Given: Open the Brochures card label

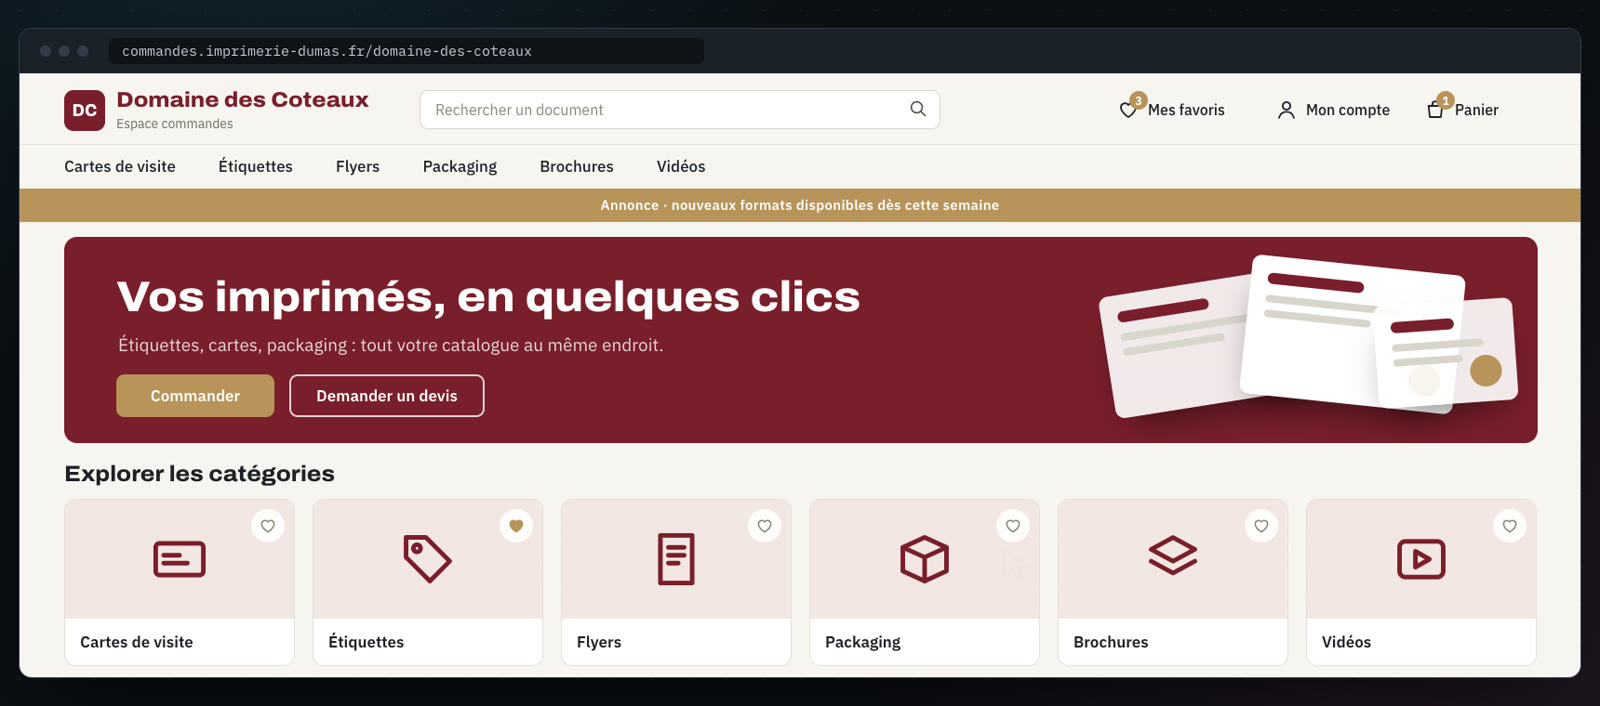Looking at the screenshot, I should point(1111,642).
